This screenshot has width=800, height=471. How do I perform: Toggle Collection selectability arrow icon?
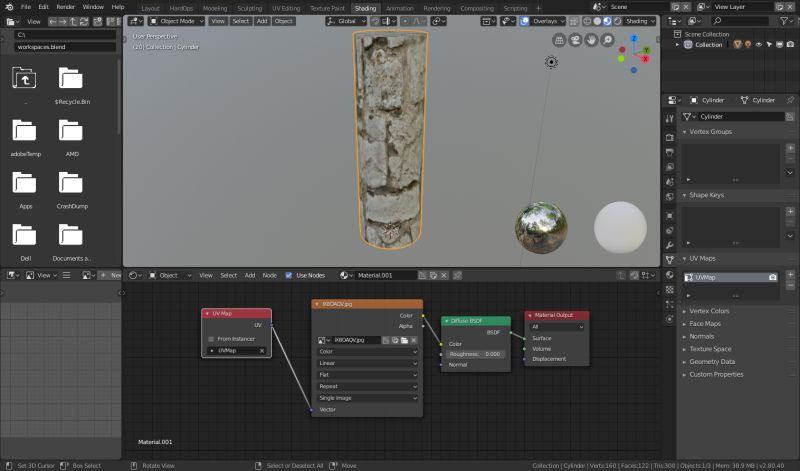tap(769, 45)
